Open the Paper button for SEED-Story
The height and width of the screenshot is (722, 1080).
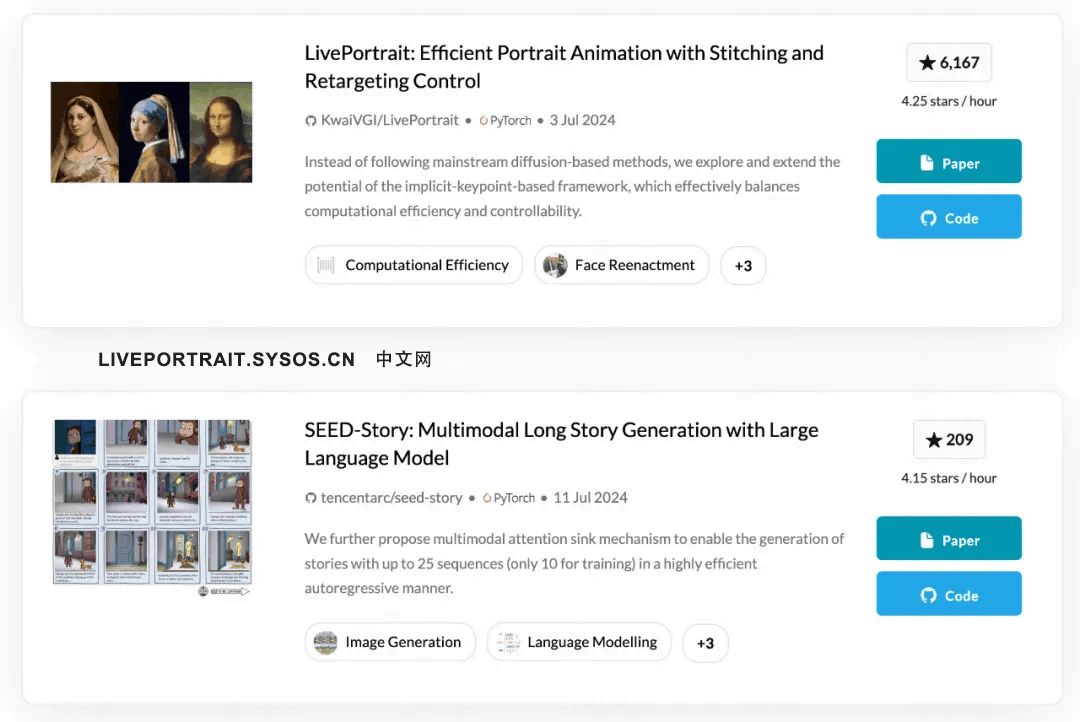[x=948, y=538]
